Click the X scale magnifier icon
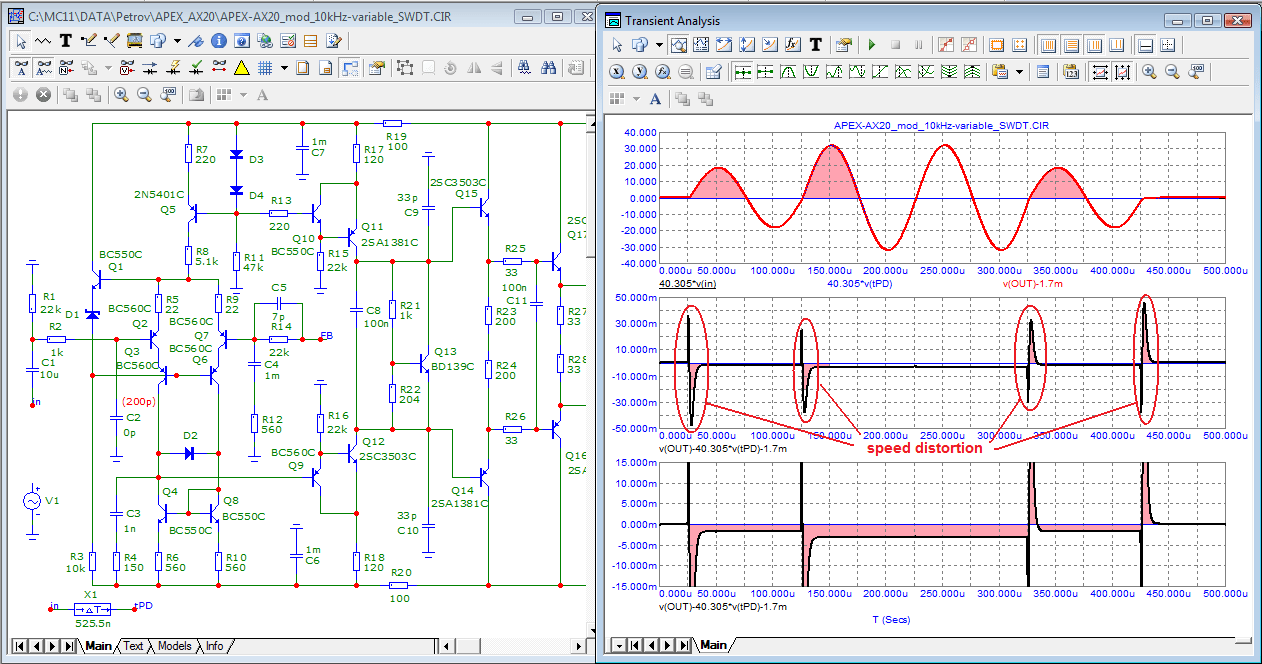 click(617, 72)
